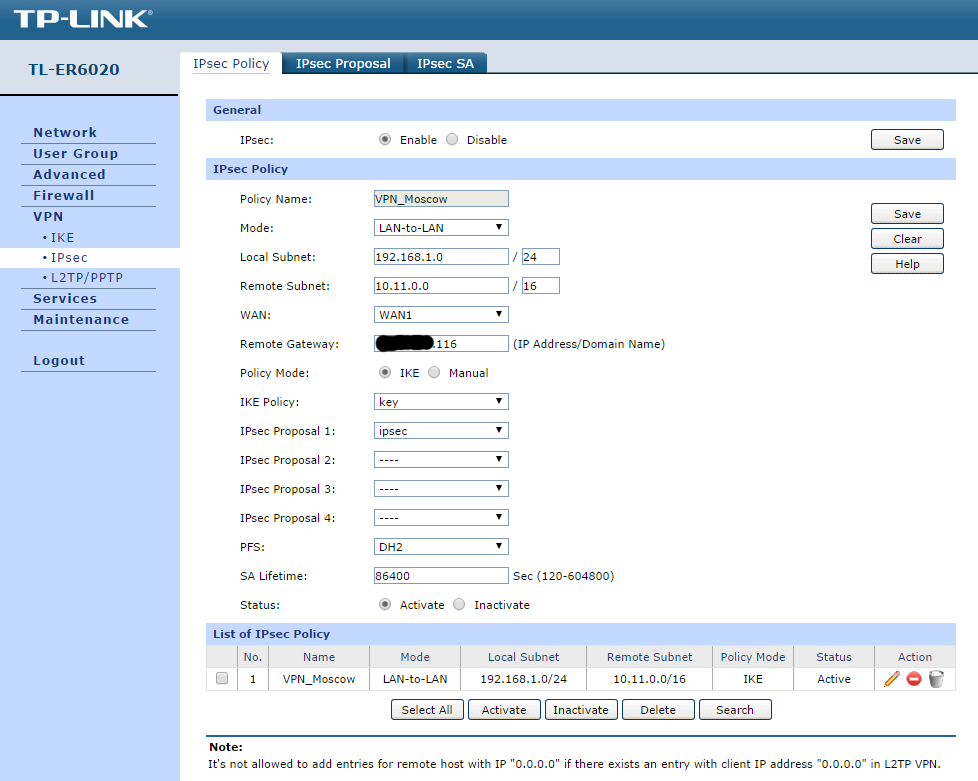Click the SA Lifetime input field
This screenshot has width=978, height=781.
(441, 576)
